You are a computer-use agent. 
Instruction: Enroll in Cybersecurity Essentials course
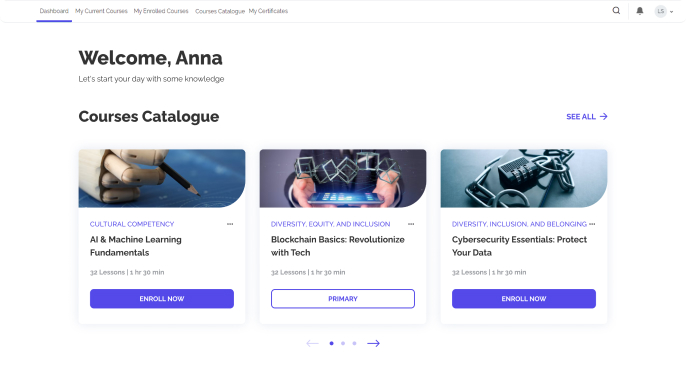point(524,299)
